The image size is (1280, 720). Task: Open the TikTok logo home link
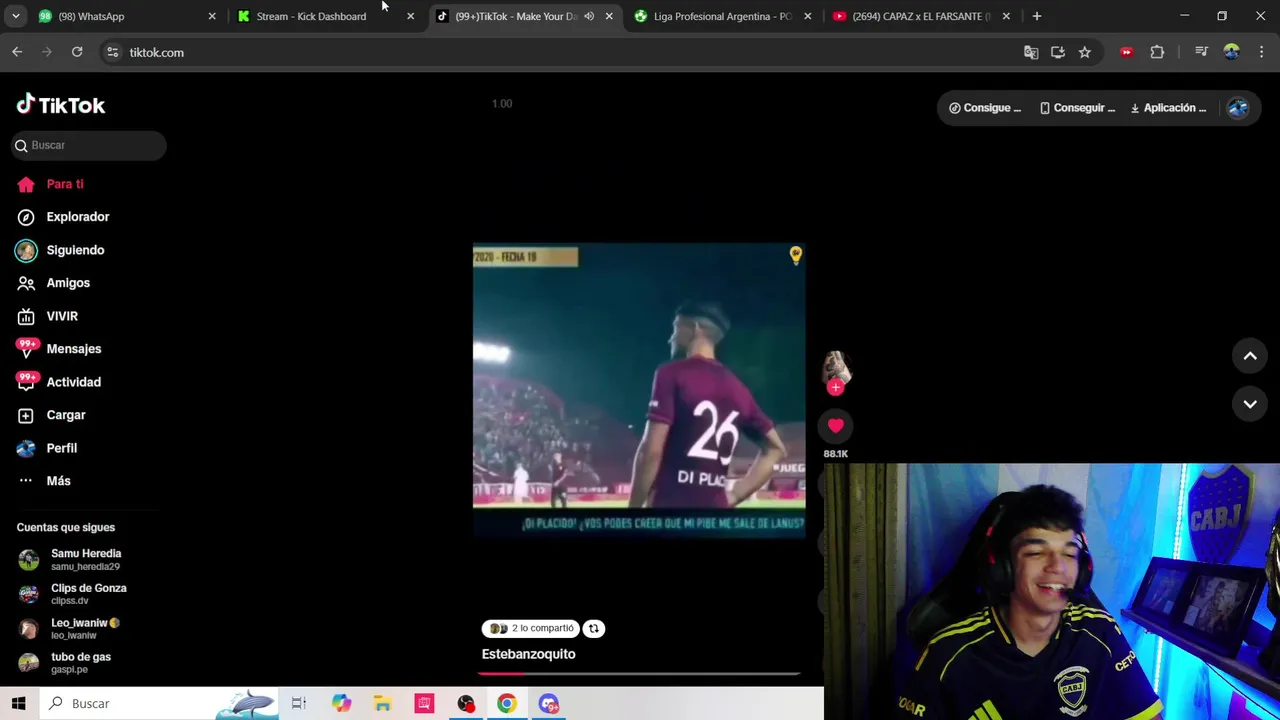pos(61,105)
